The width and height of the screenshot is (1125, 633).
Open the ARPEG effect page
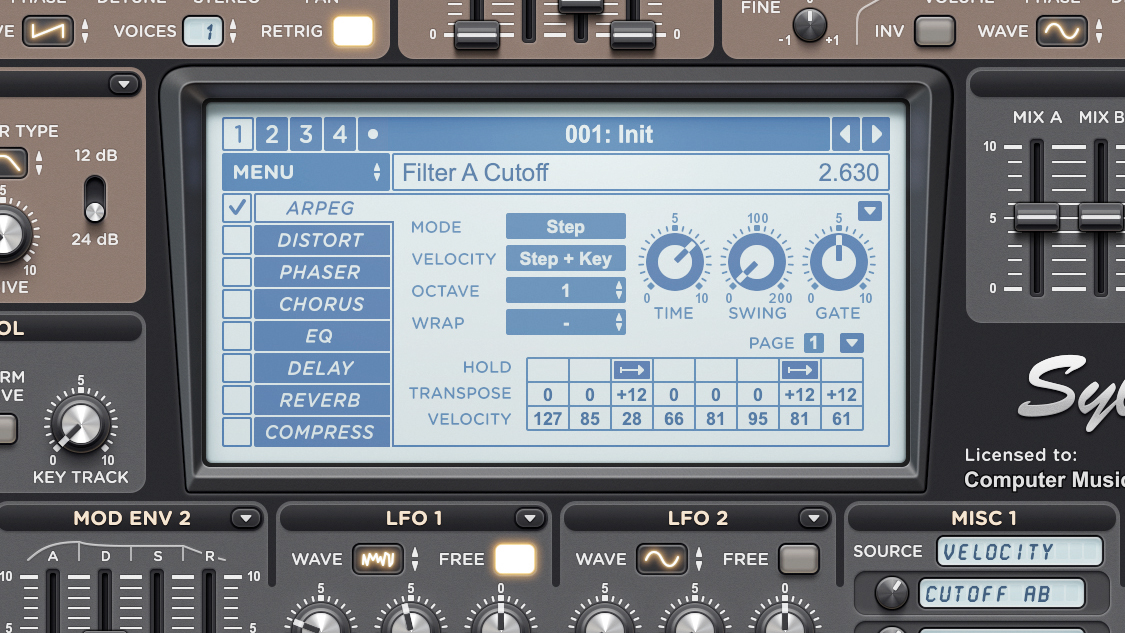coord(322,208)
